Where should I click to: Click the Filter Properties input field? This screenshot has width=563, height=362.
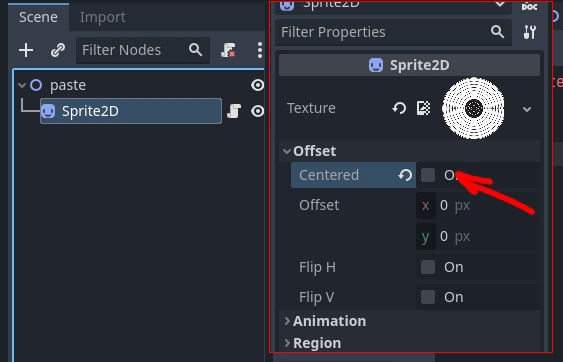393,32
